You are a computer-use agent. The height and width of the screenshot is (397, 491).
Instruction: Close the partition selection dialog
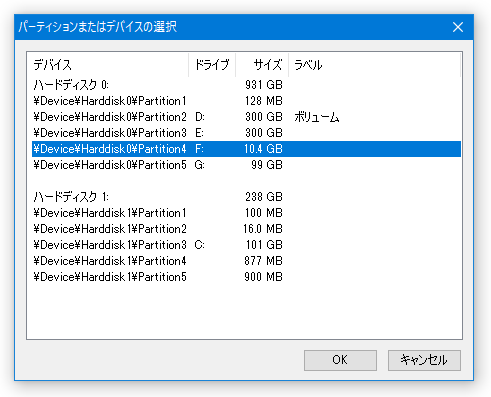(458, 27)
